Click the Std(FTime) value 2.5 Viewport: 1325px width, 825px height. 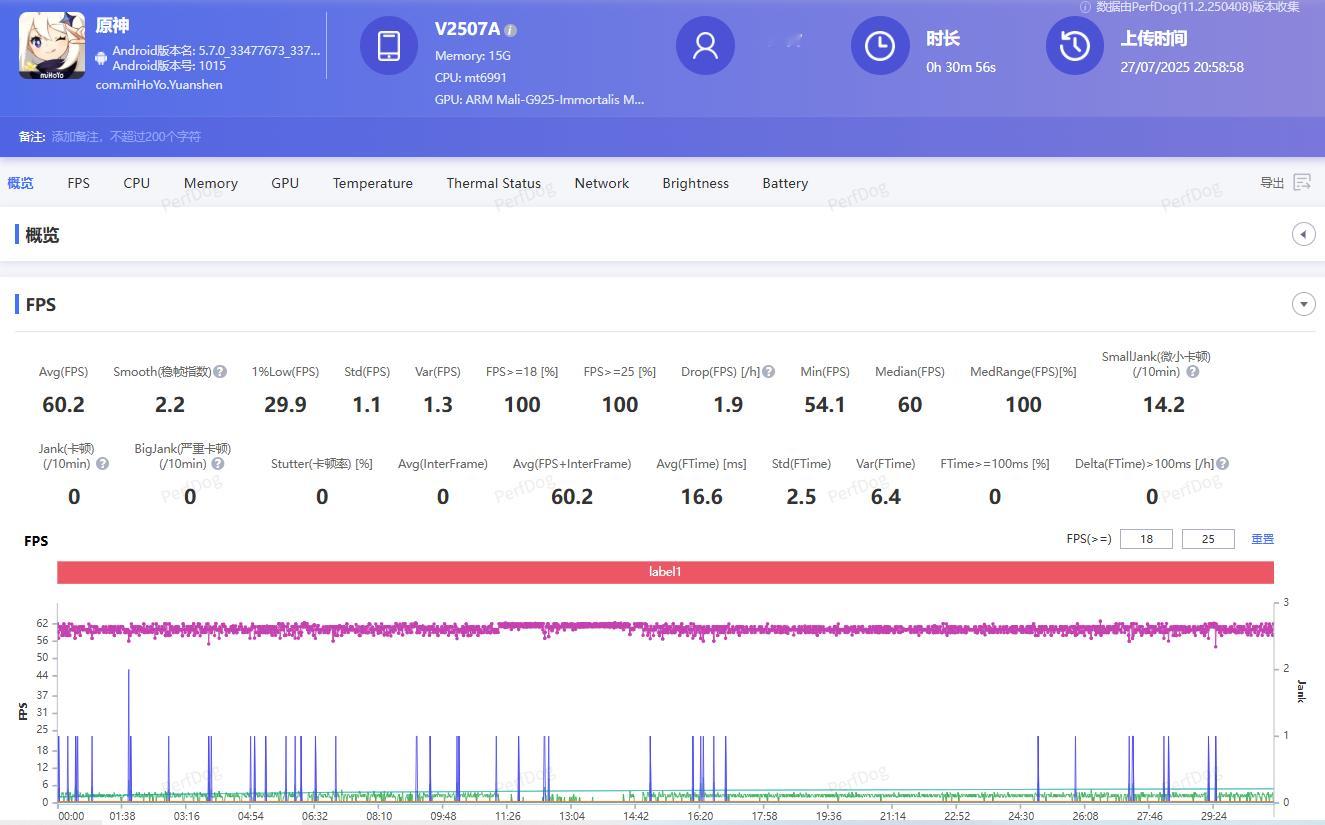click(801, 496)
